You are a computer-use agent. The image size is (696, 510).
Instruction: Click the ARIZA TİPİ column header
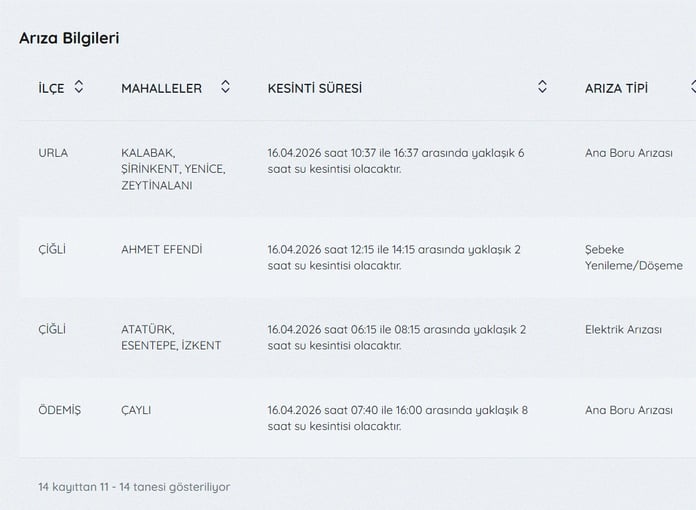point(616,88)
